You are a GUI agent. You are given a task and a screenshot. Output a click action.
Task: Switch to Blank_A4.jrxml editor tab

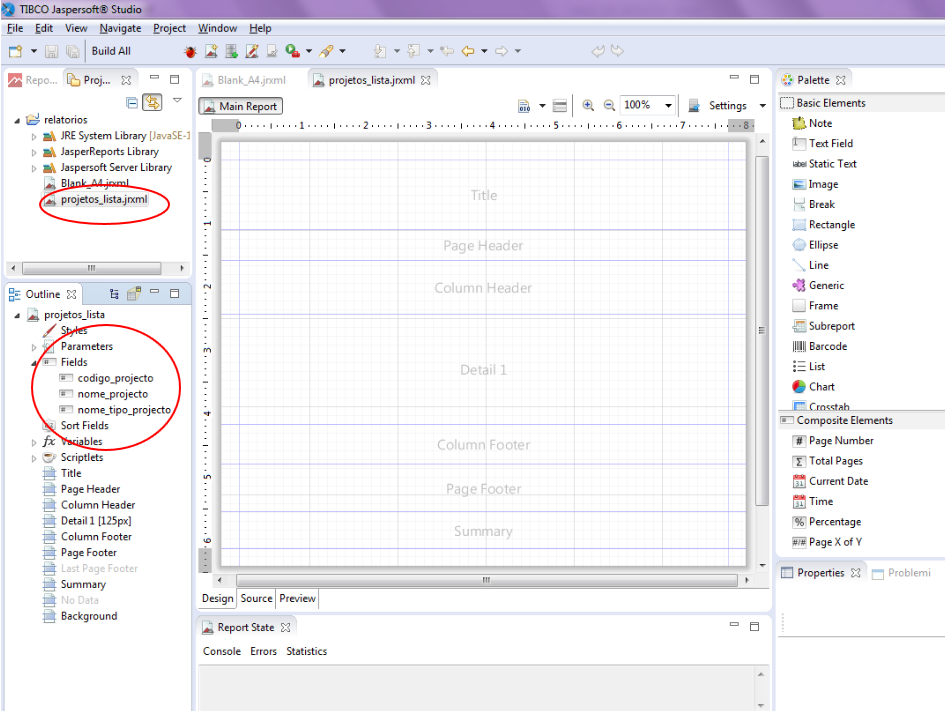coord(244,80)
